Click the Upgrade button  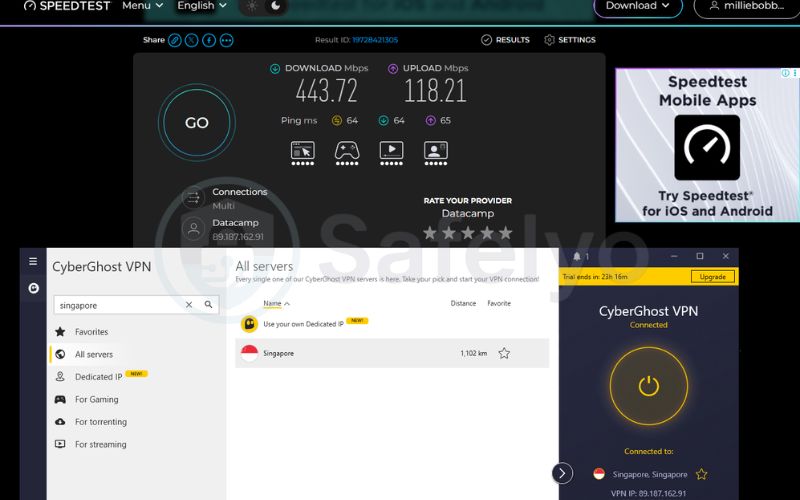(x=713, y=277)
